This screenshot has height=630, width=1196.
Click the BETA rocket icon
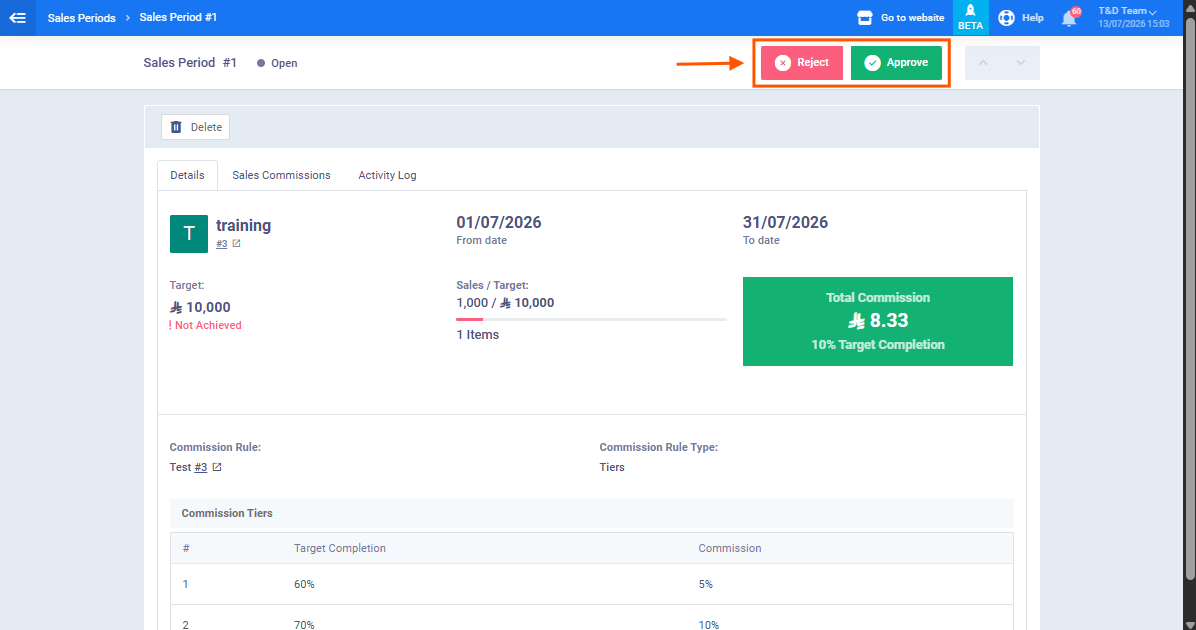click(x=970, y=11)
